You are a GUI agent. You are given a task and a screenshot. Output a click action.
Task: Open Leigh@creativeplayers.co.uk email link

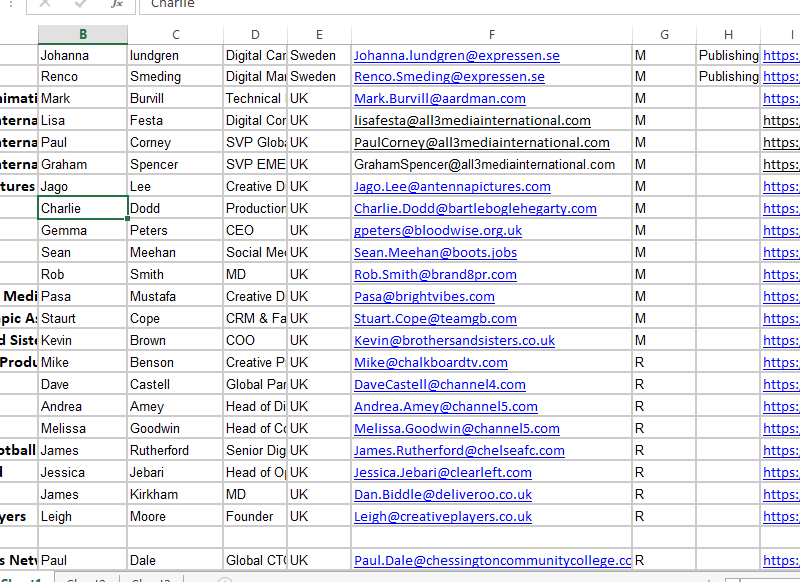(x=442, y=517)
